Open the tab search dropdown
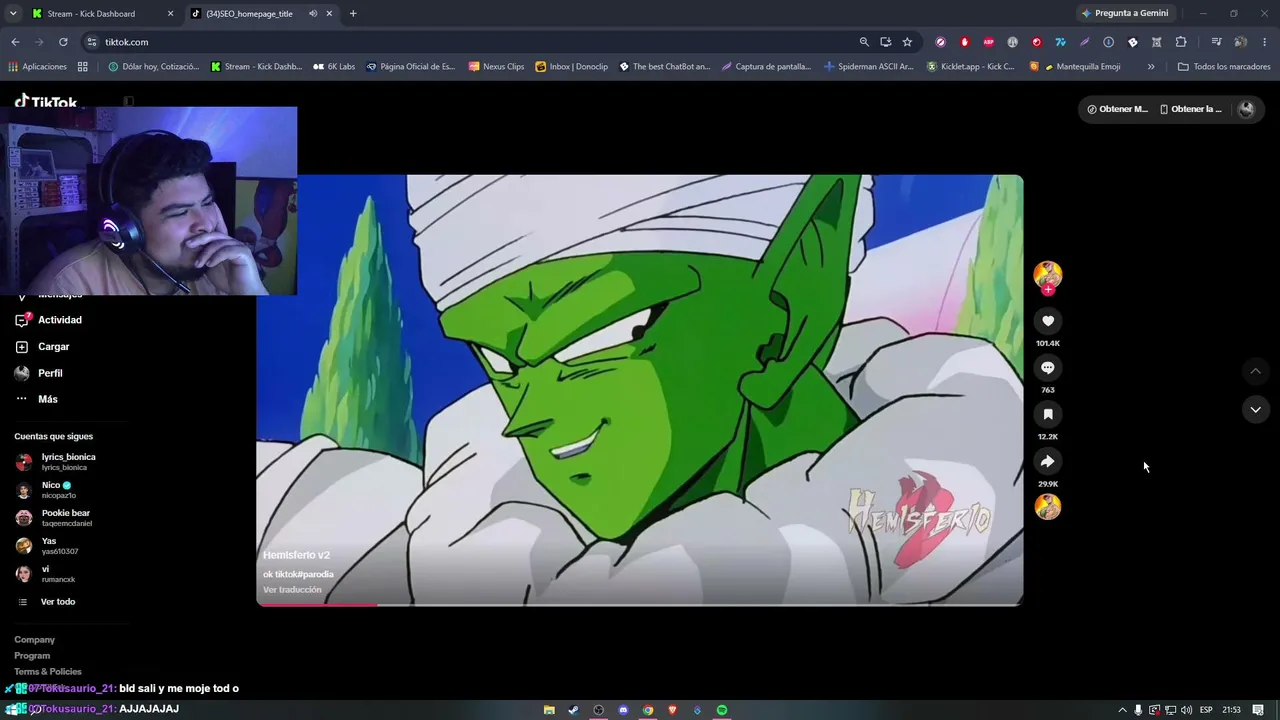Image resolution: width=1280 pixels, height=720 pixels. click(13, 14)
